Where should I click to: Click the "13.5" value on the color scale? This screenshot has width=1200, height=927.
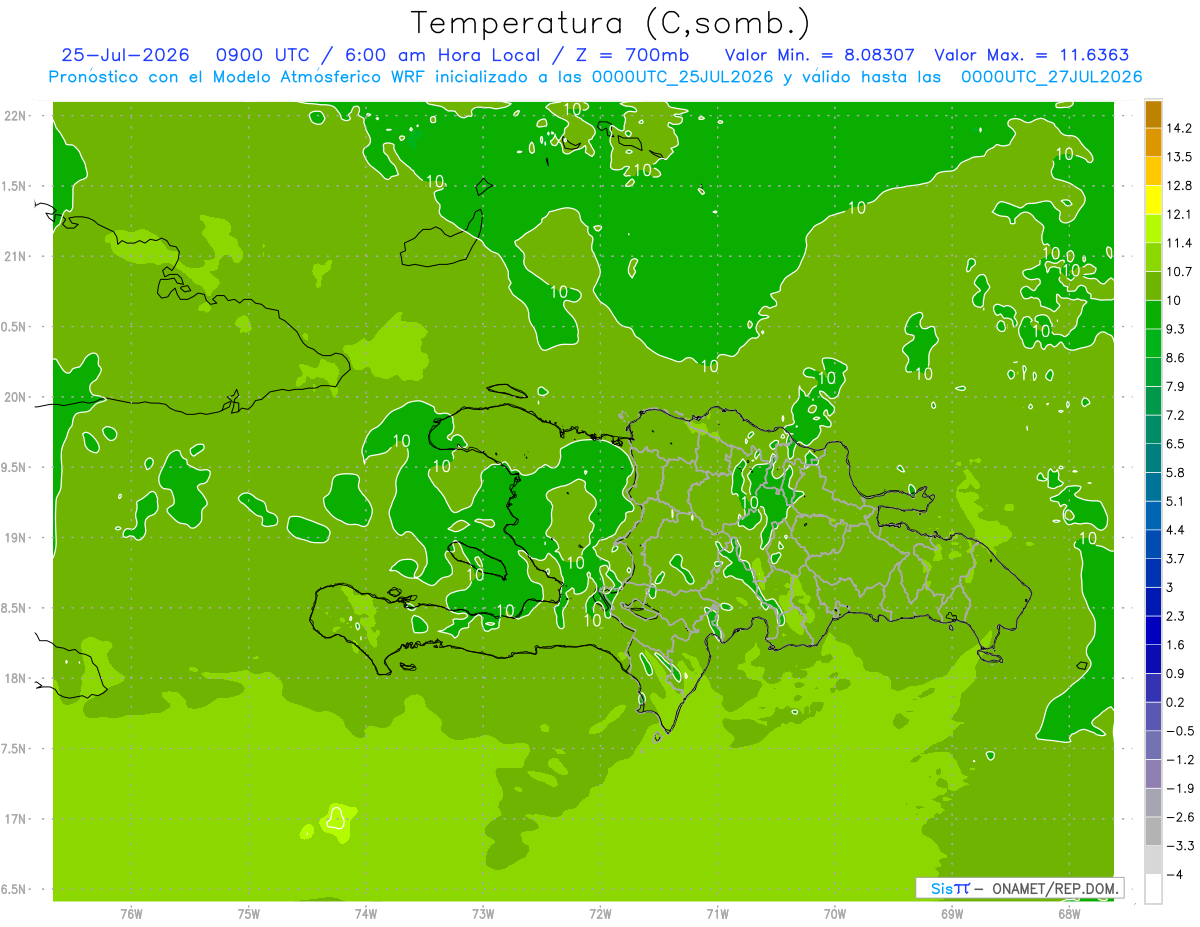click(x=1180, y=157)
